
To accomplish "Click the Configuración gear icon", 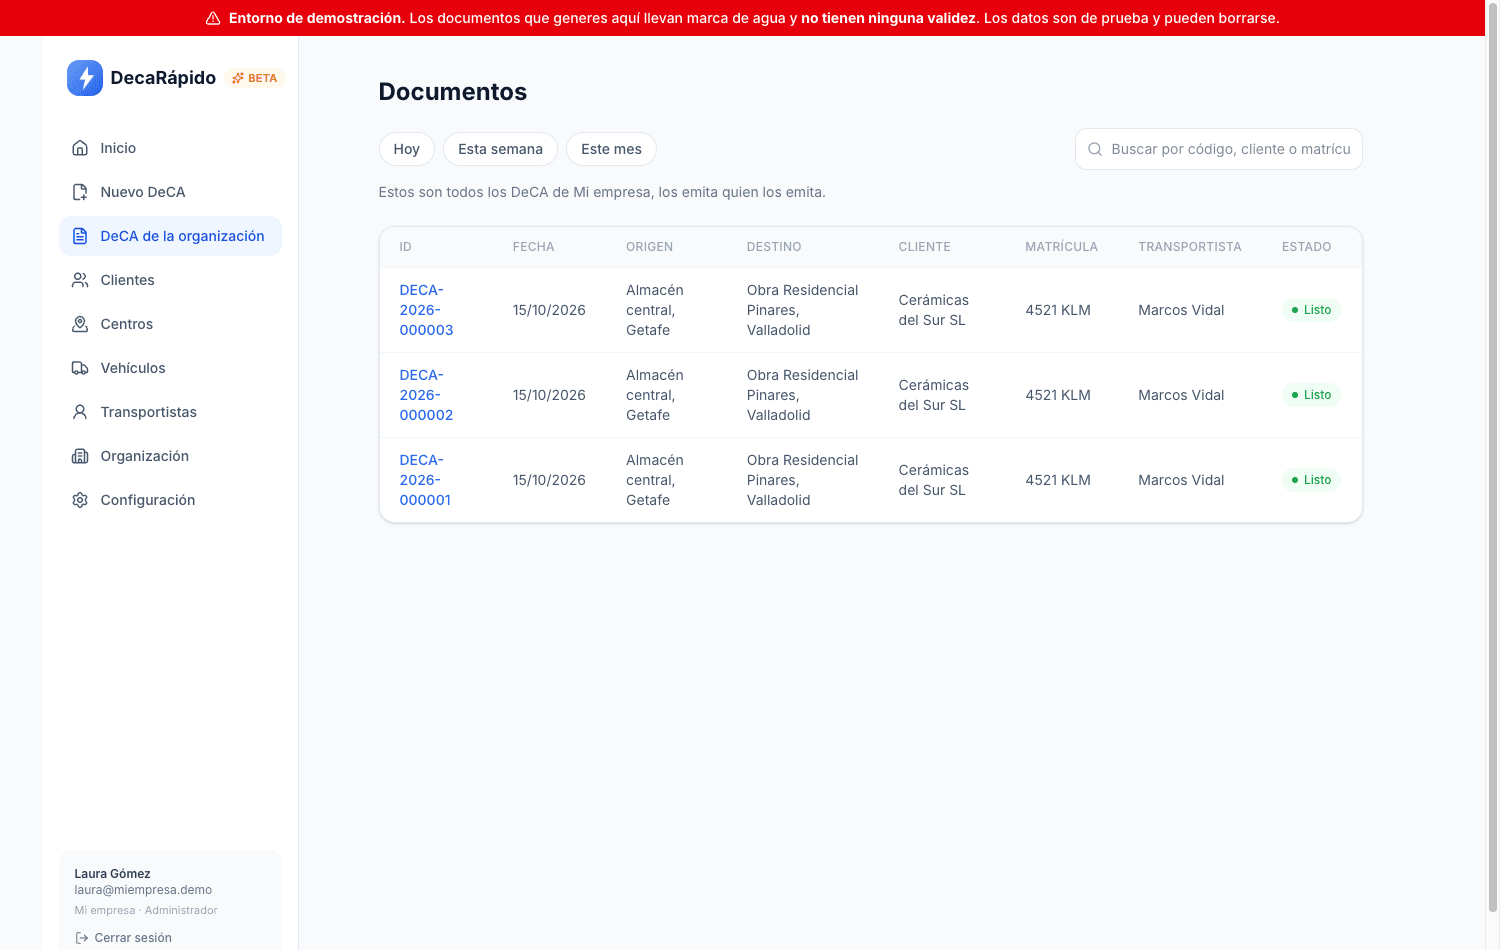I will click(80, 500).
